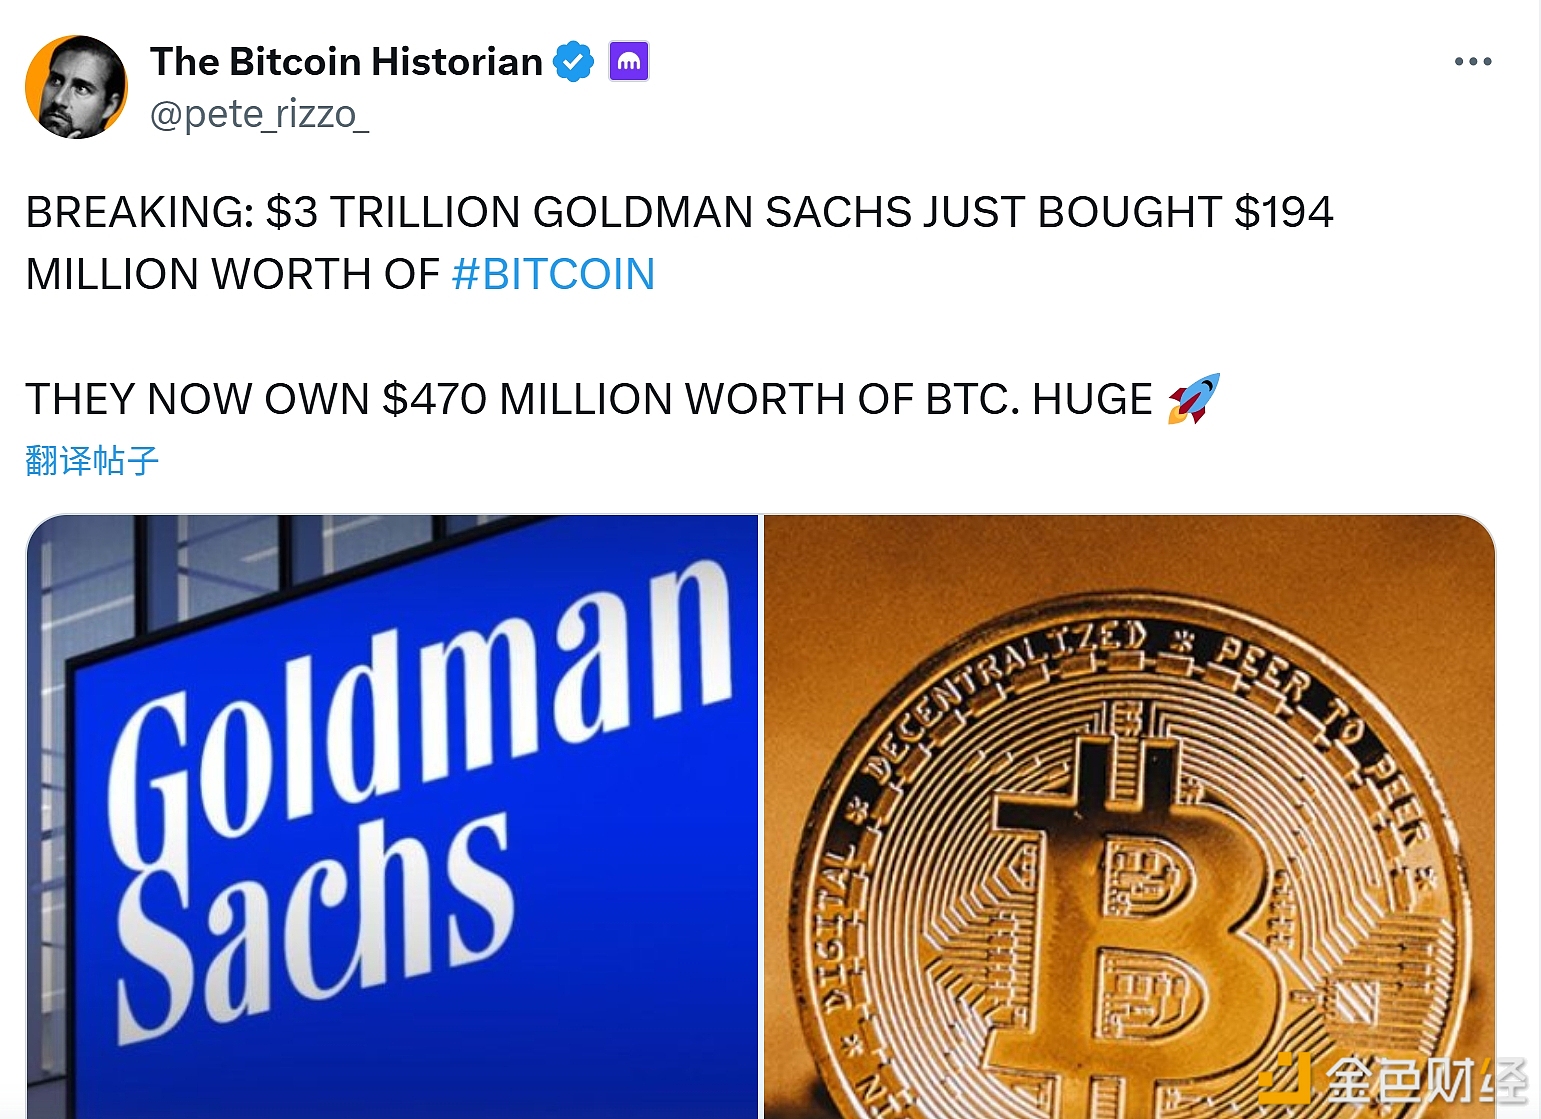Click the BREAKING headline first line
Image resolution: width=1541 pixels, height=1119 pixels.
(679, 212)
